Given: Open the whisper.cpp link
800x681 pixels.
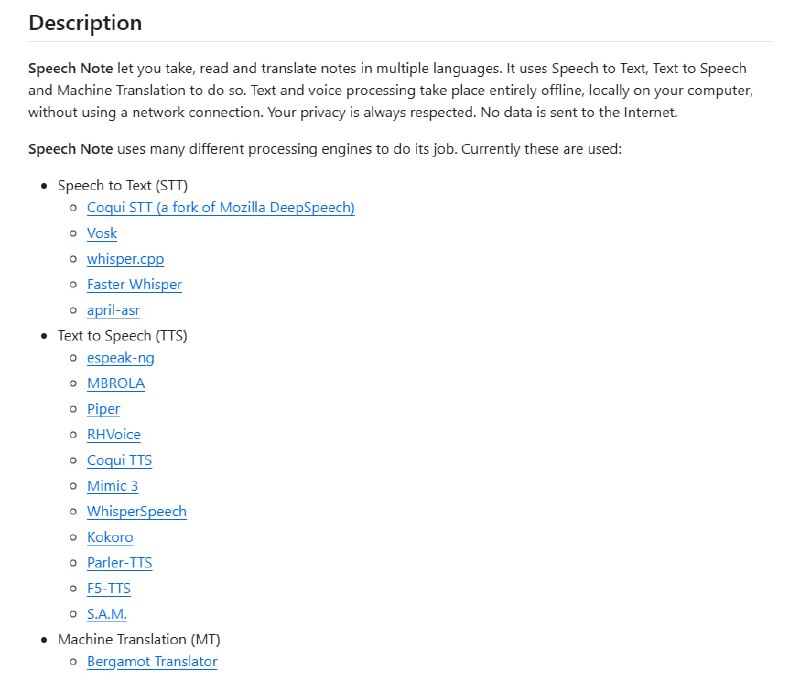Looking at the screenshot, I should [125, 259].
